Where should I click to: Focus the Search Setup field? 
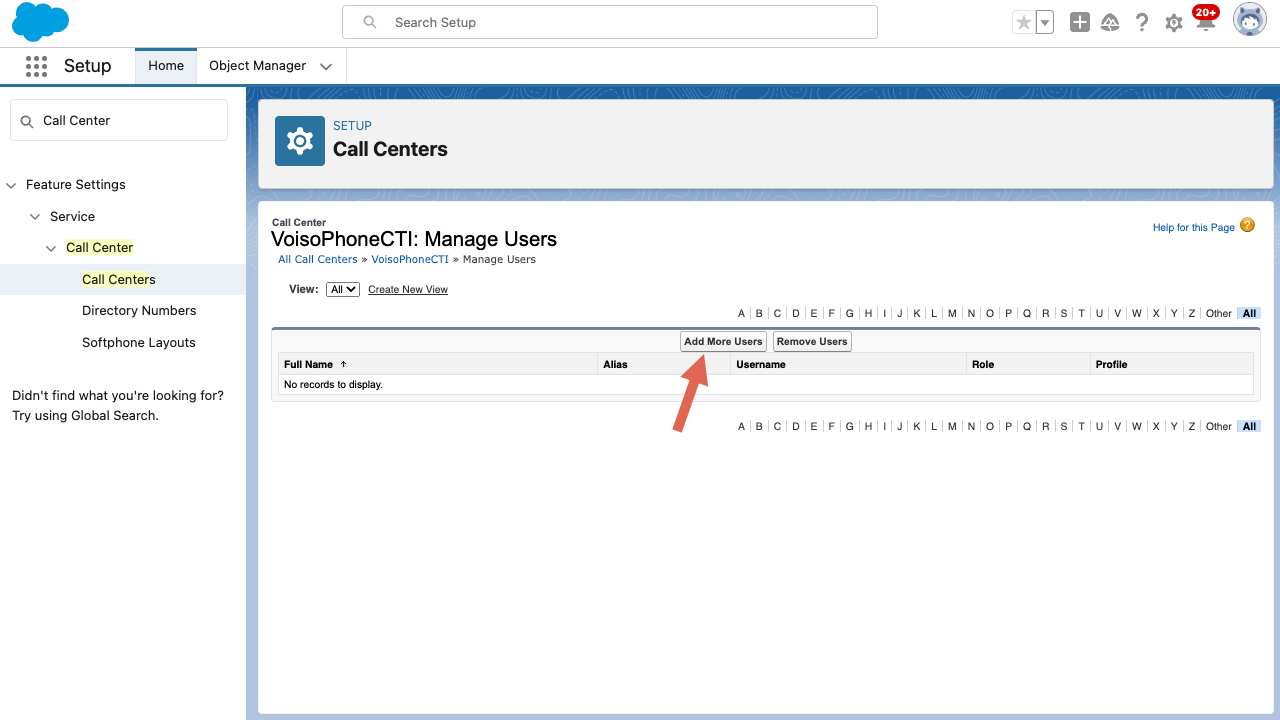[x=610, y=22]
